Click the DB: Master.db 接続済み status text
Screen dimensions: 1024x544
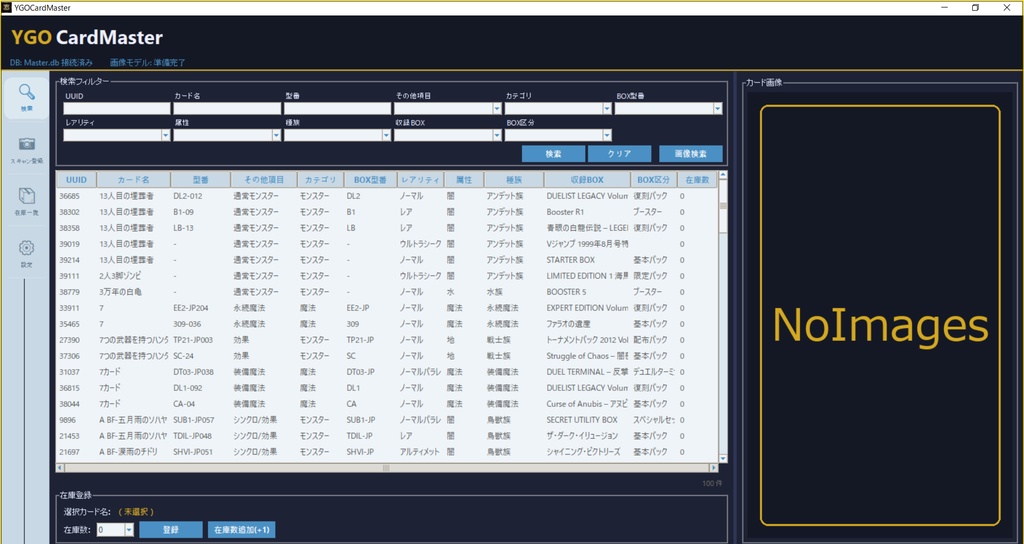(x=52, y=63)
